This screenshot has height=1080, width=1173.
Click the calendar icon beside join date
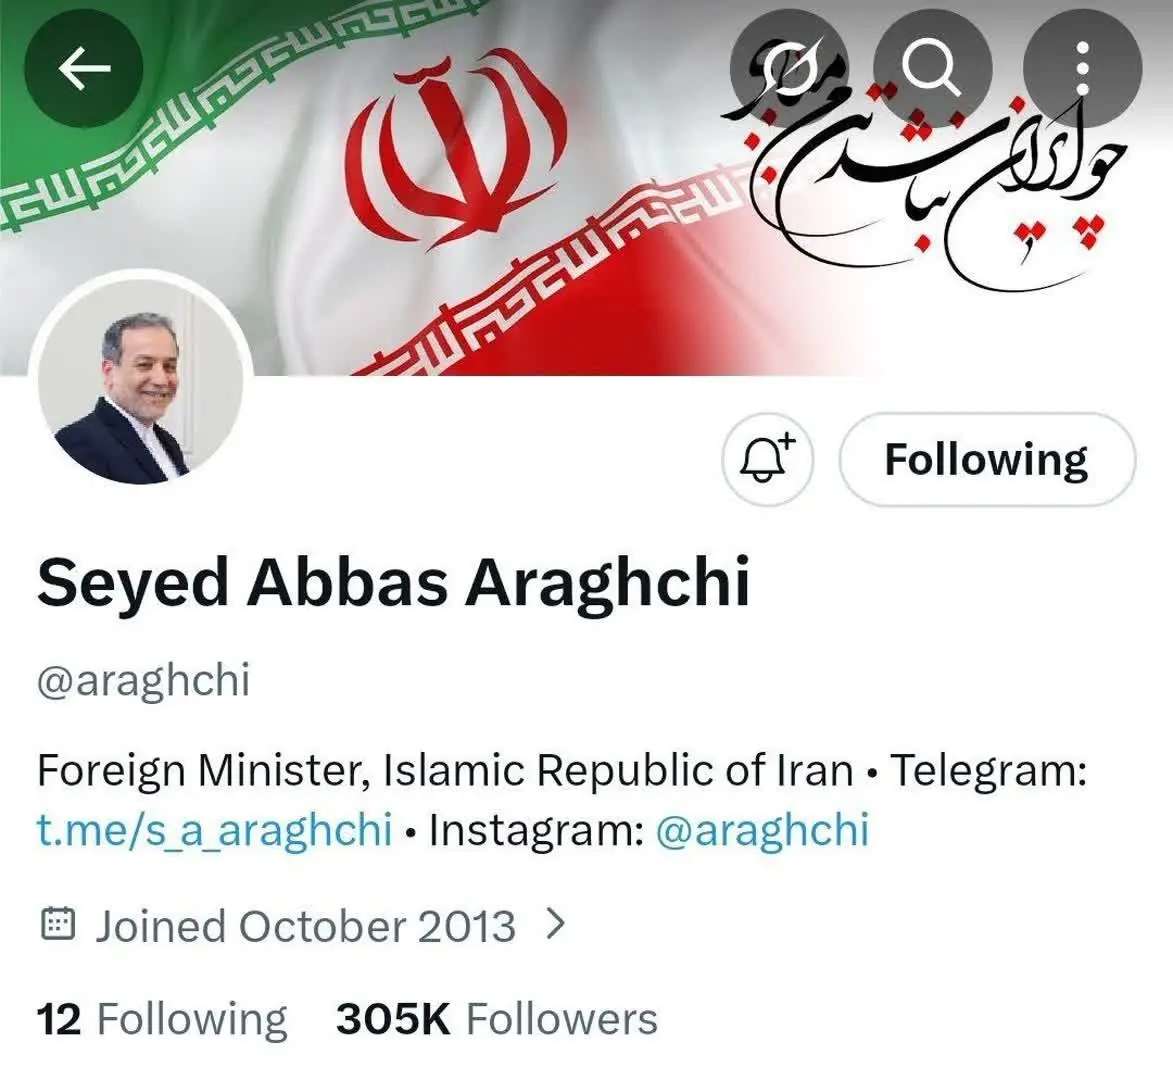[x=57, y=924]
